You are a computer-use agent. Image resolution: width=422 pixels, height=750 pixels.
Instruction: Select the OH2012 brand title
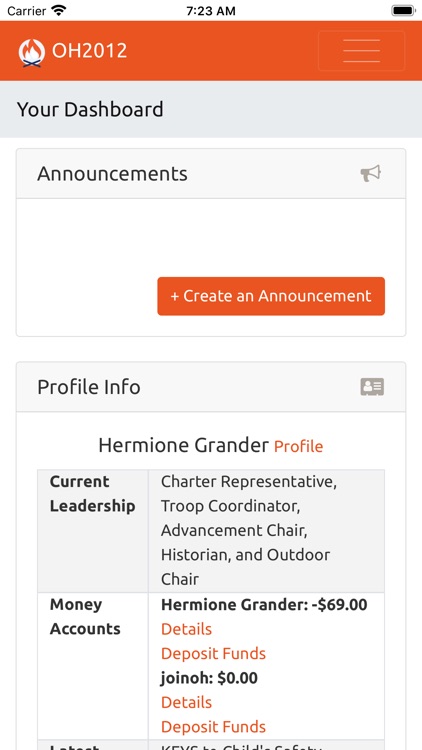pos(89,51)
